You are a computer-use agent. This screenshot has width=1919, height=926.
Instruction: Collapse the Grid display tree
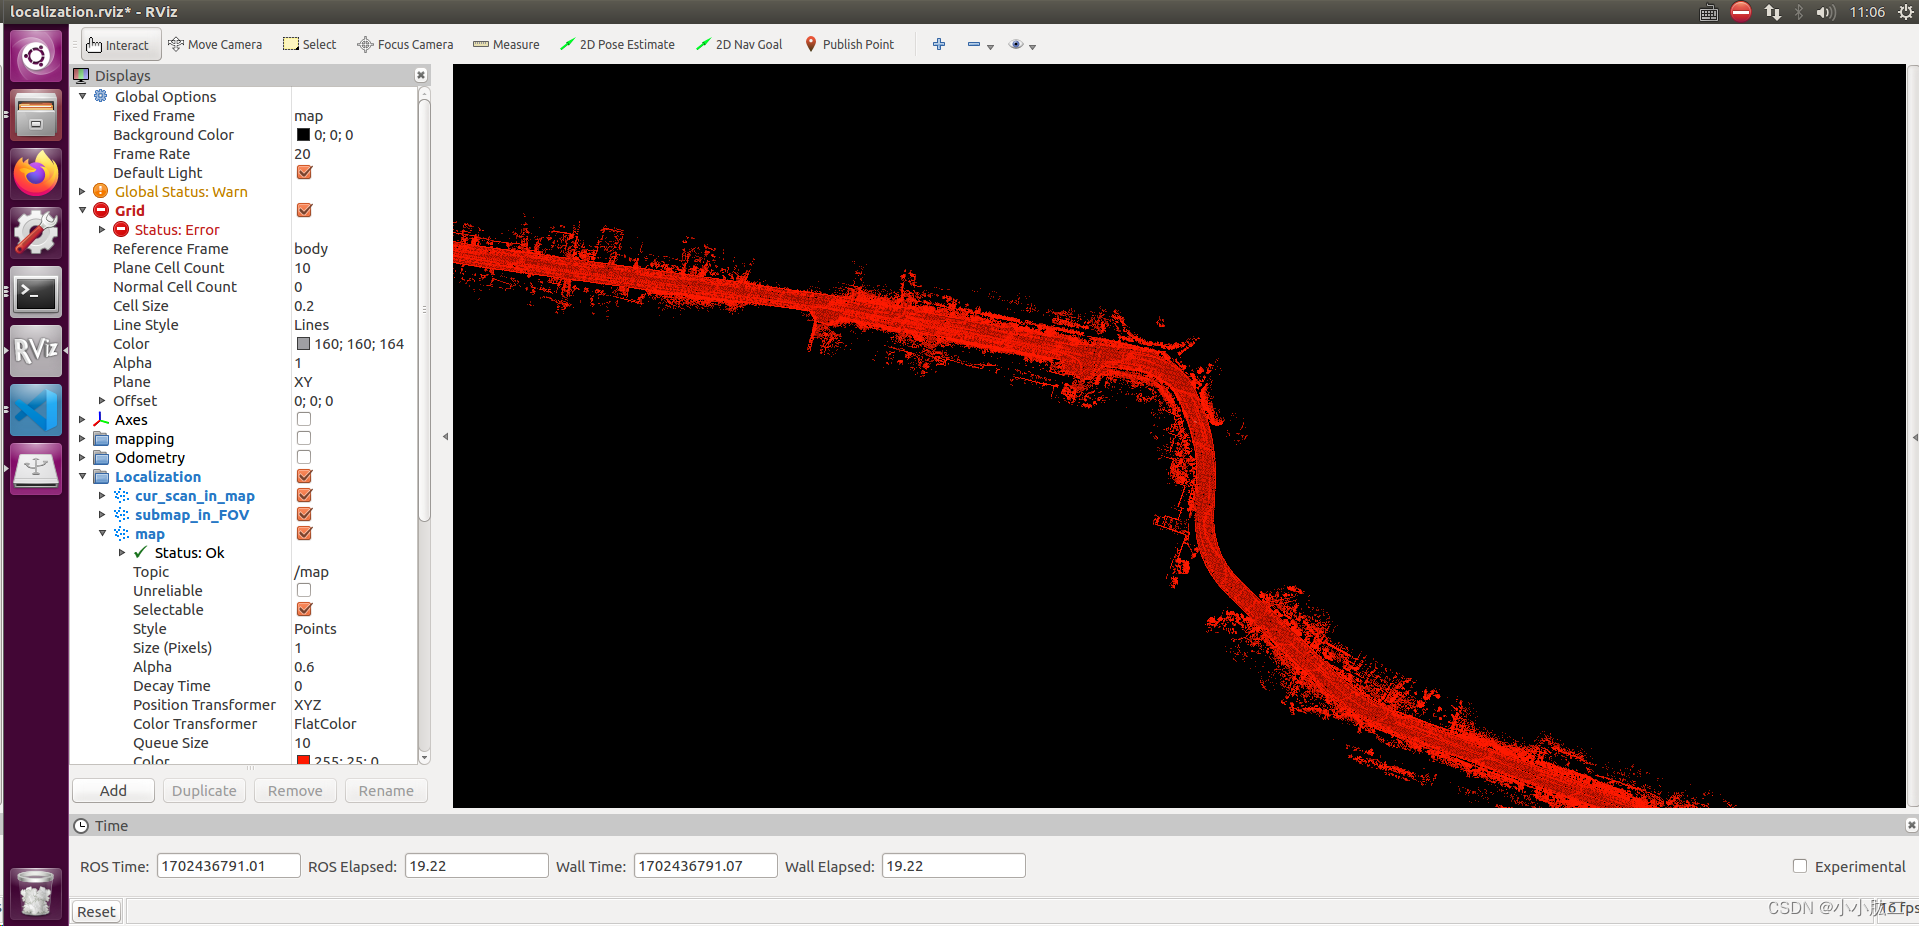(82, 210)
